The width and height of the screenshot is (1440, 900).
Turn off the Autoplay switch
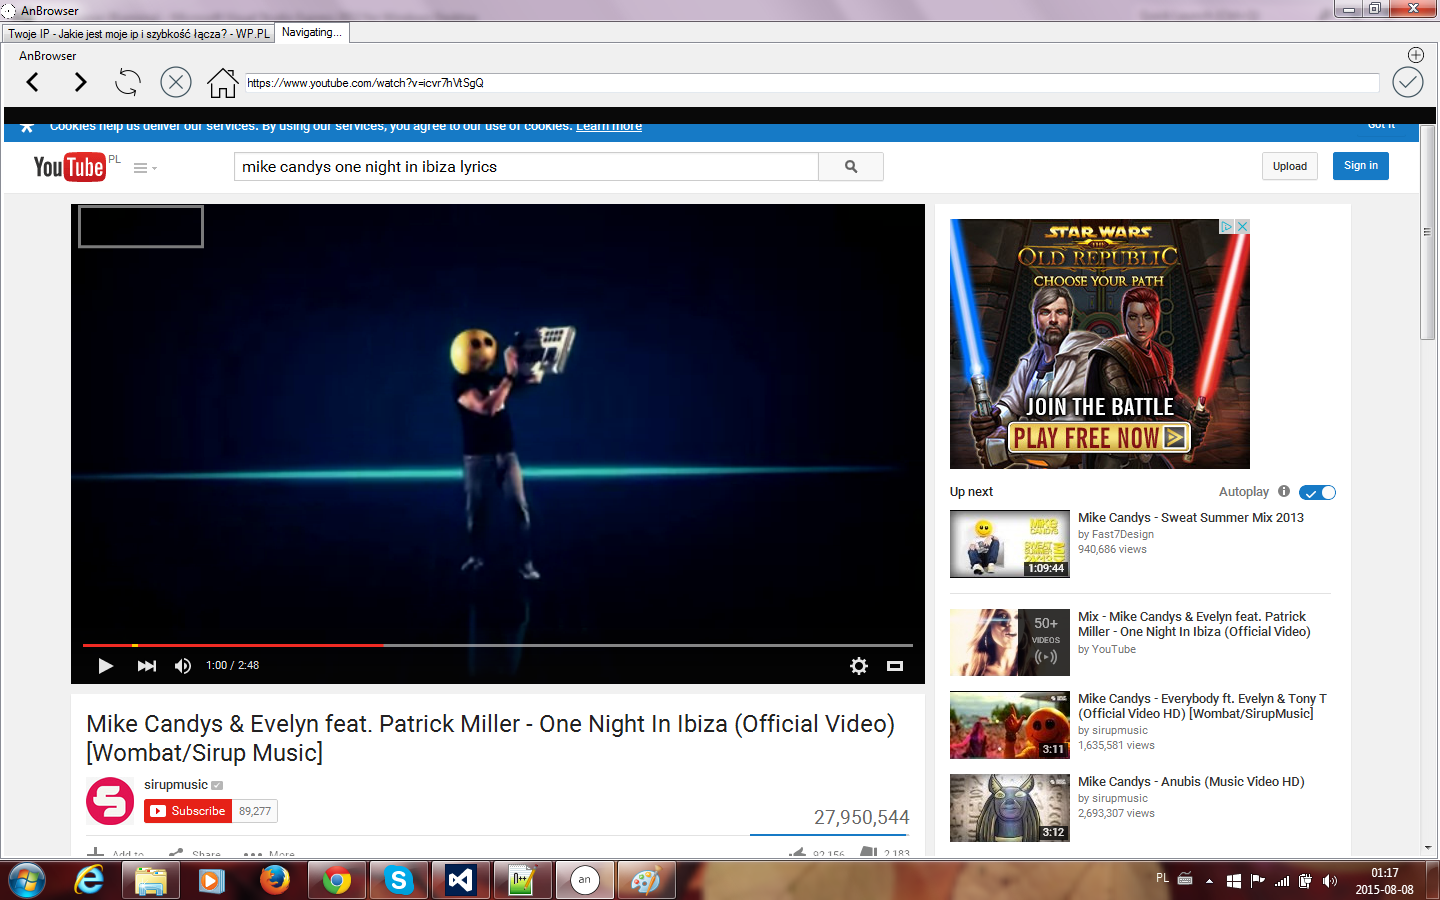pyautogui.click(x=1317, y=492)
